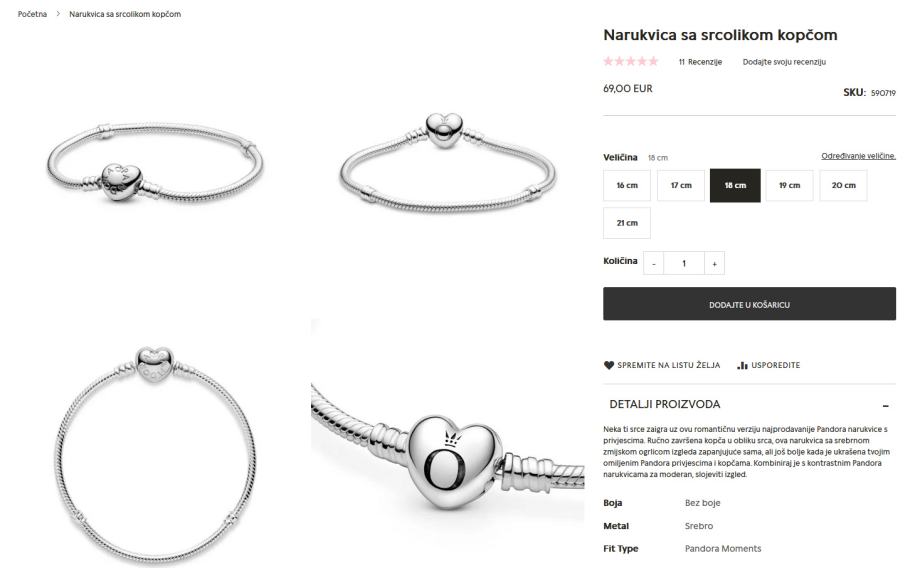Increase quantity with plus button
Screen dimensions: 920x568
[x=714, y=263]
